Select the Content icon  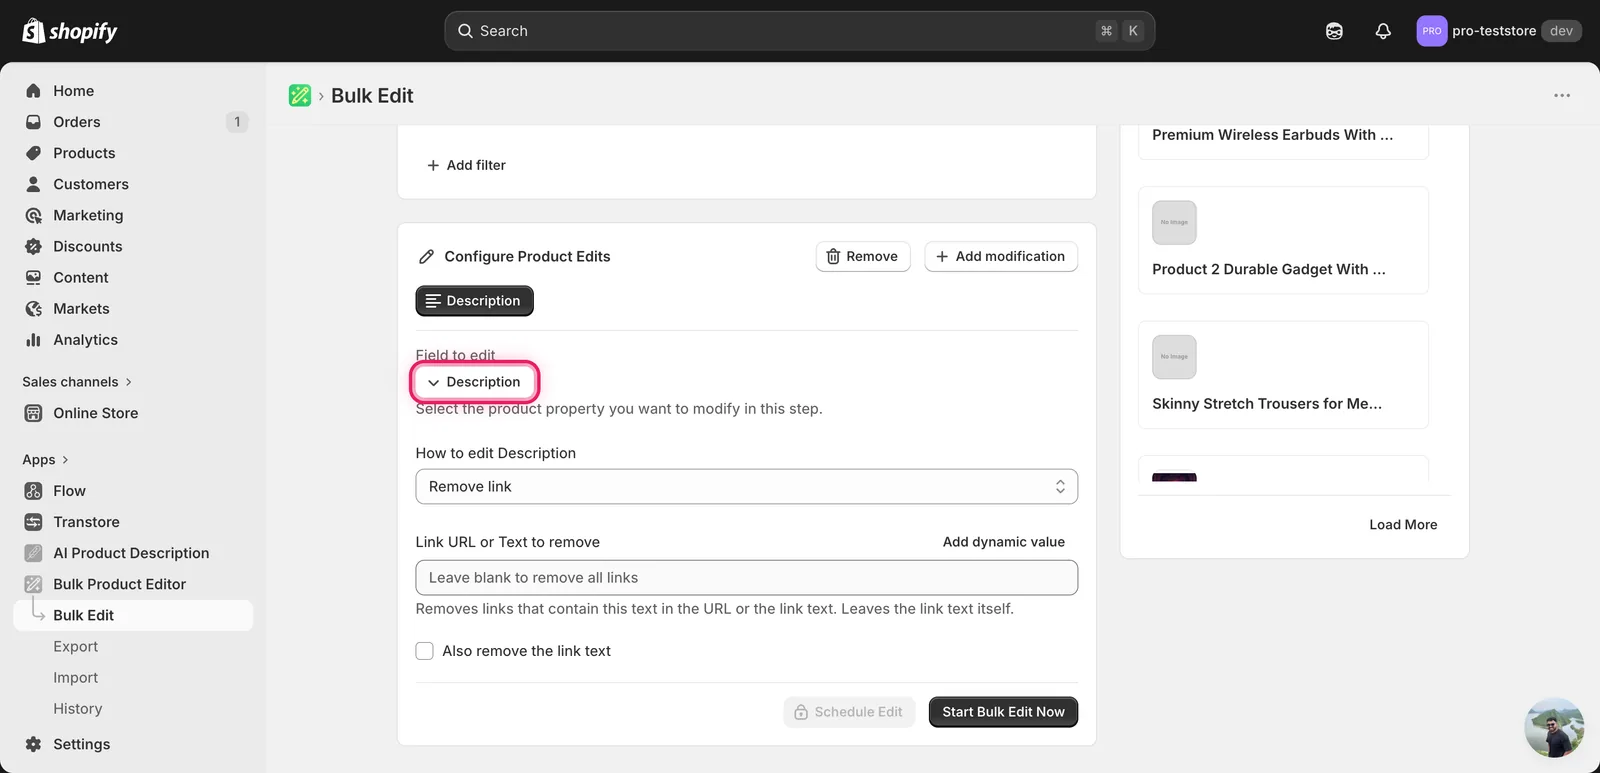point(33,277)
